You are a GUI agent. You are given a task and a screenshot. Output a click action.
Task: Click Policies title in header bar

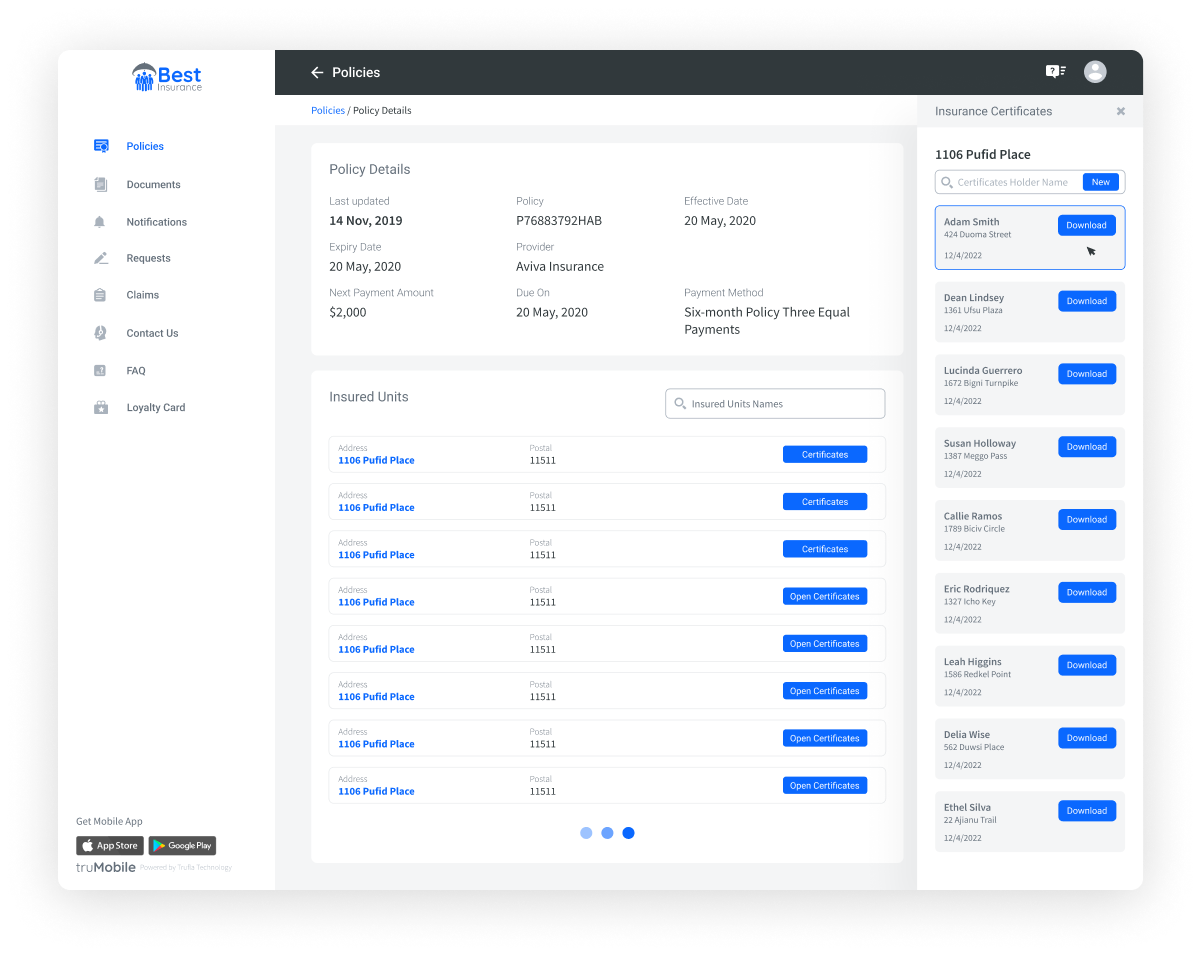pyautogui.click(x=356, y=72)
